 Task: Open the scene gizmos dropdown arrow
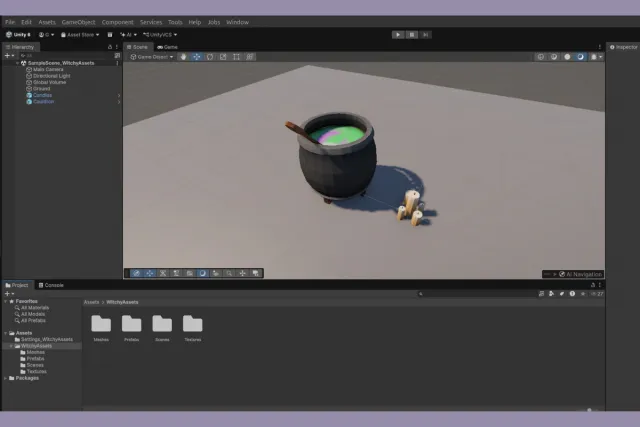point(600,57)
